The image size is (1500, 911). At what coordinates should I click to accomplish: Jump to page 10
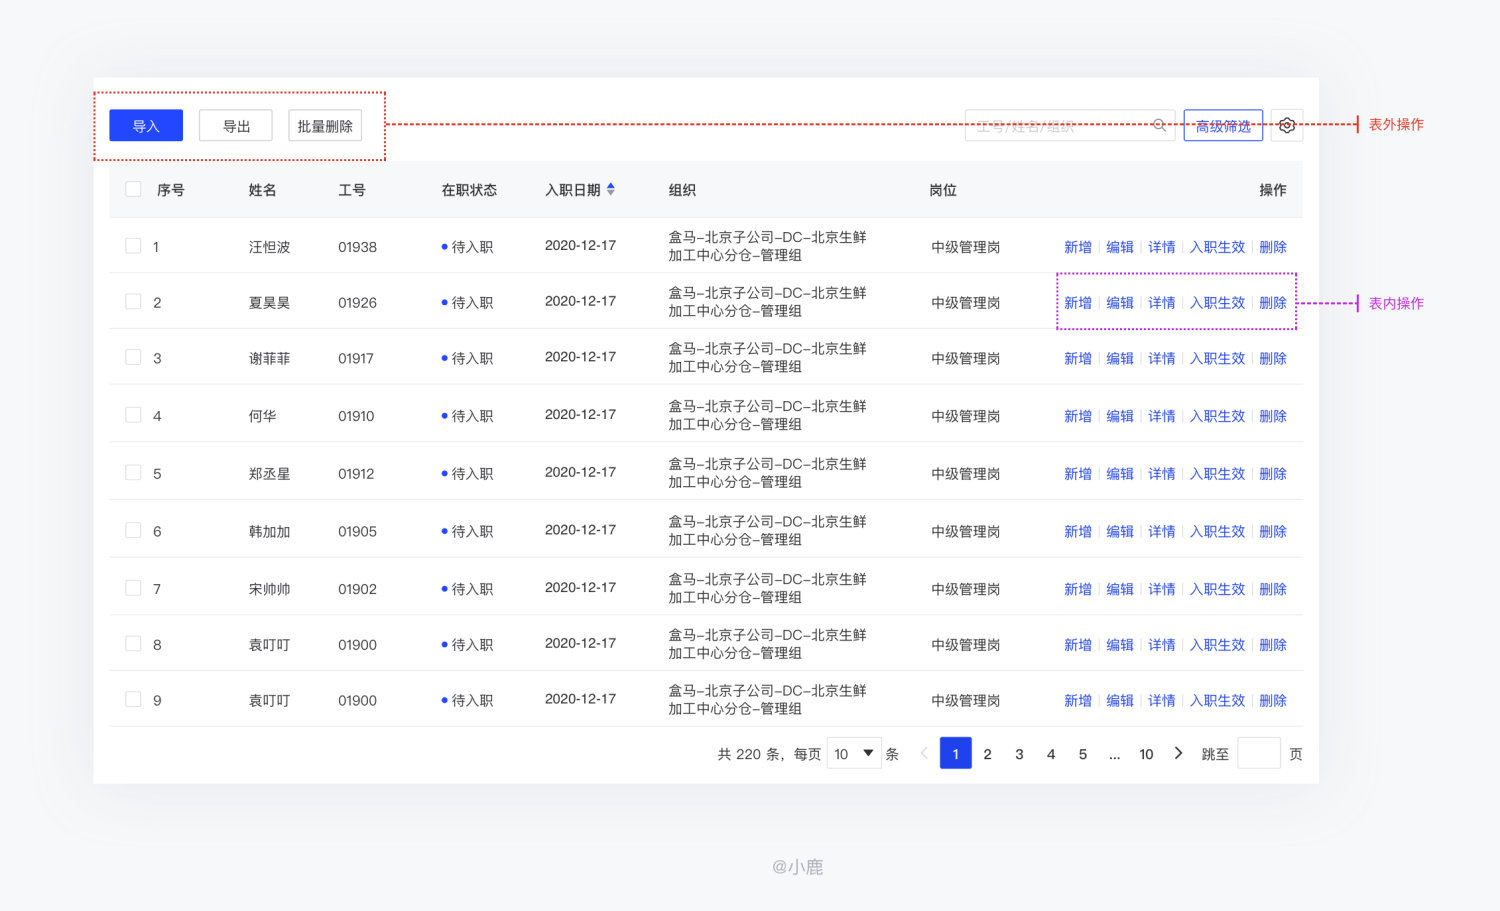(x=1146, y=754)
